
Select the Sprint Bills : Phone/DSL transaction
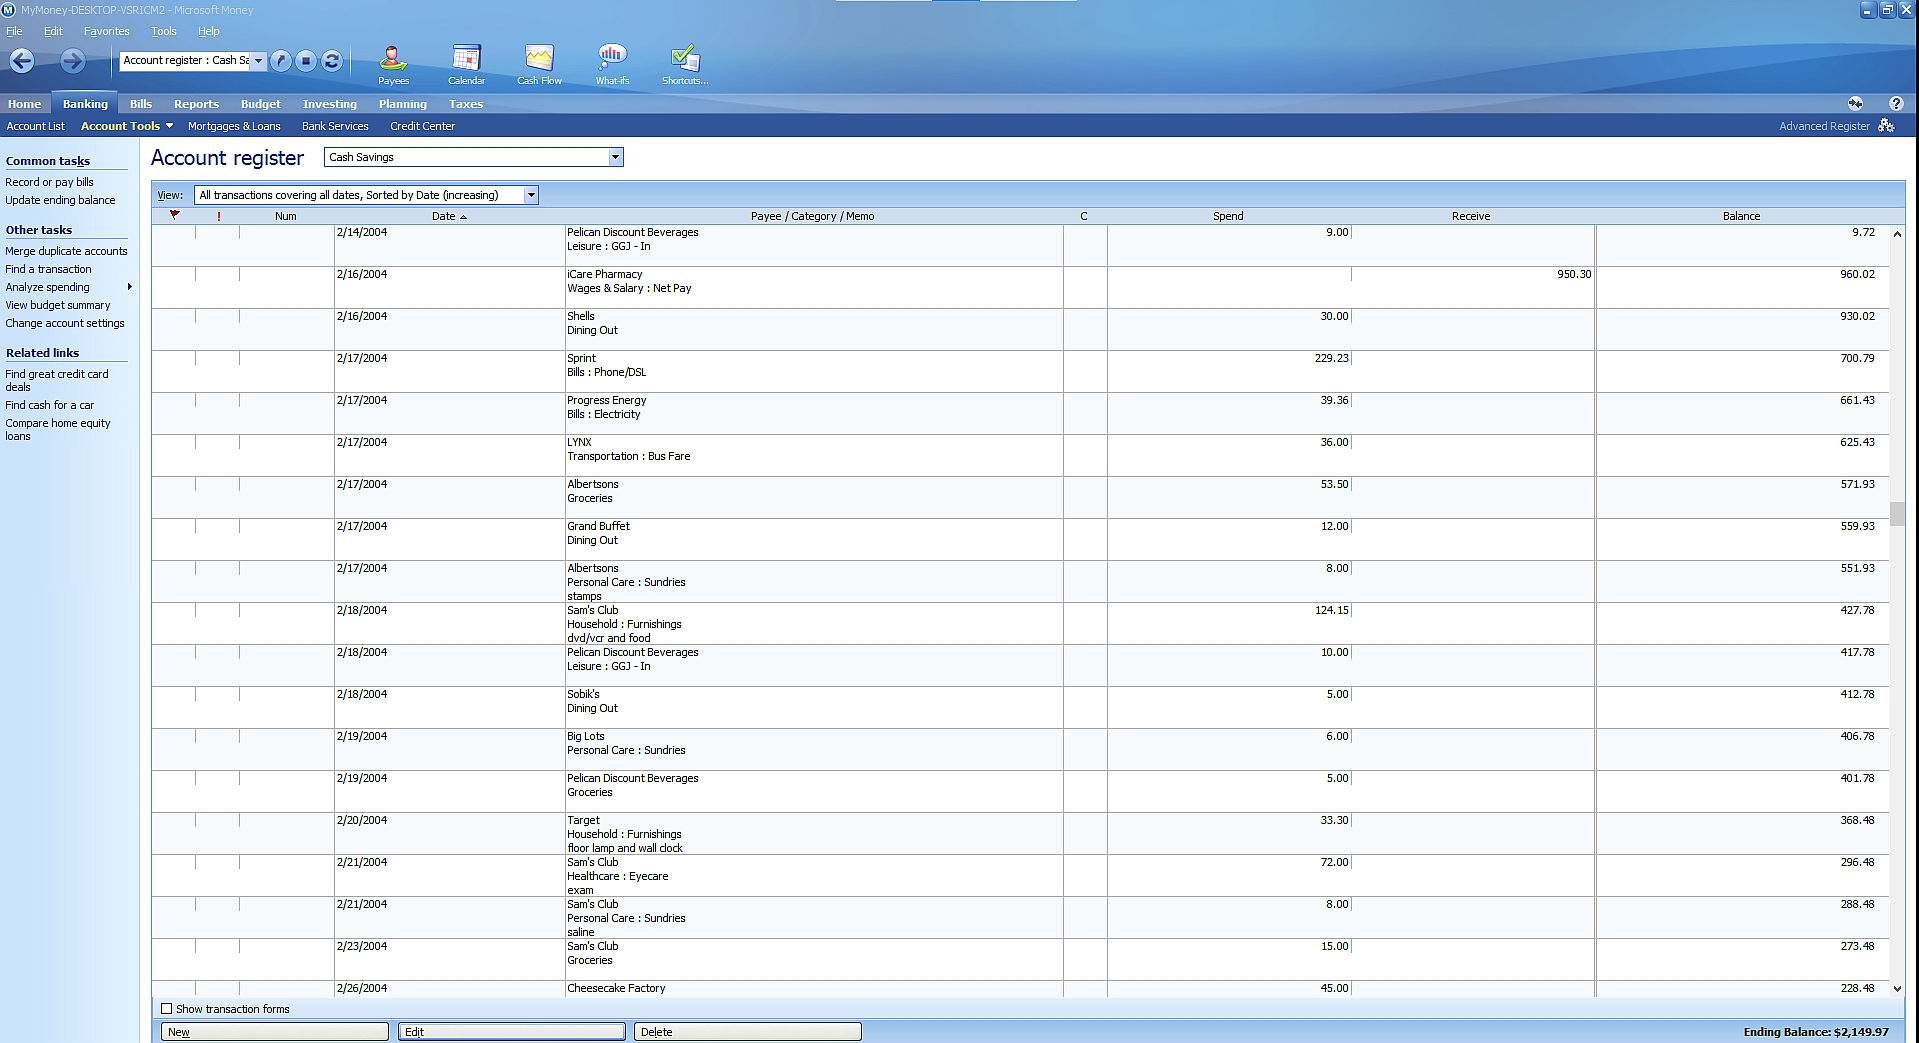[x=1021, y=371]
